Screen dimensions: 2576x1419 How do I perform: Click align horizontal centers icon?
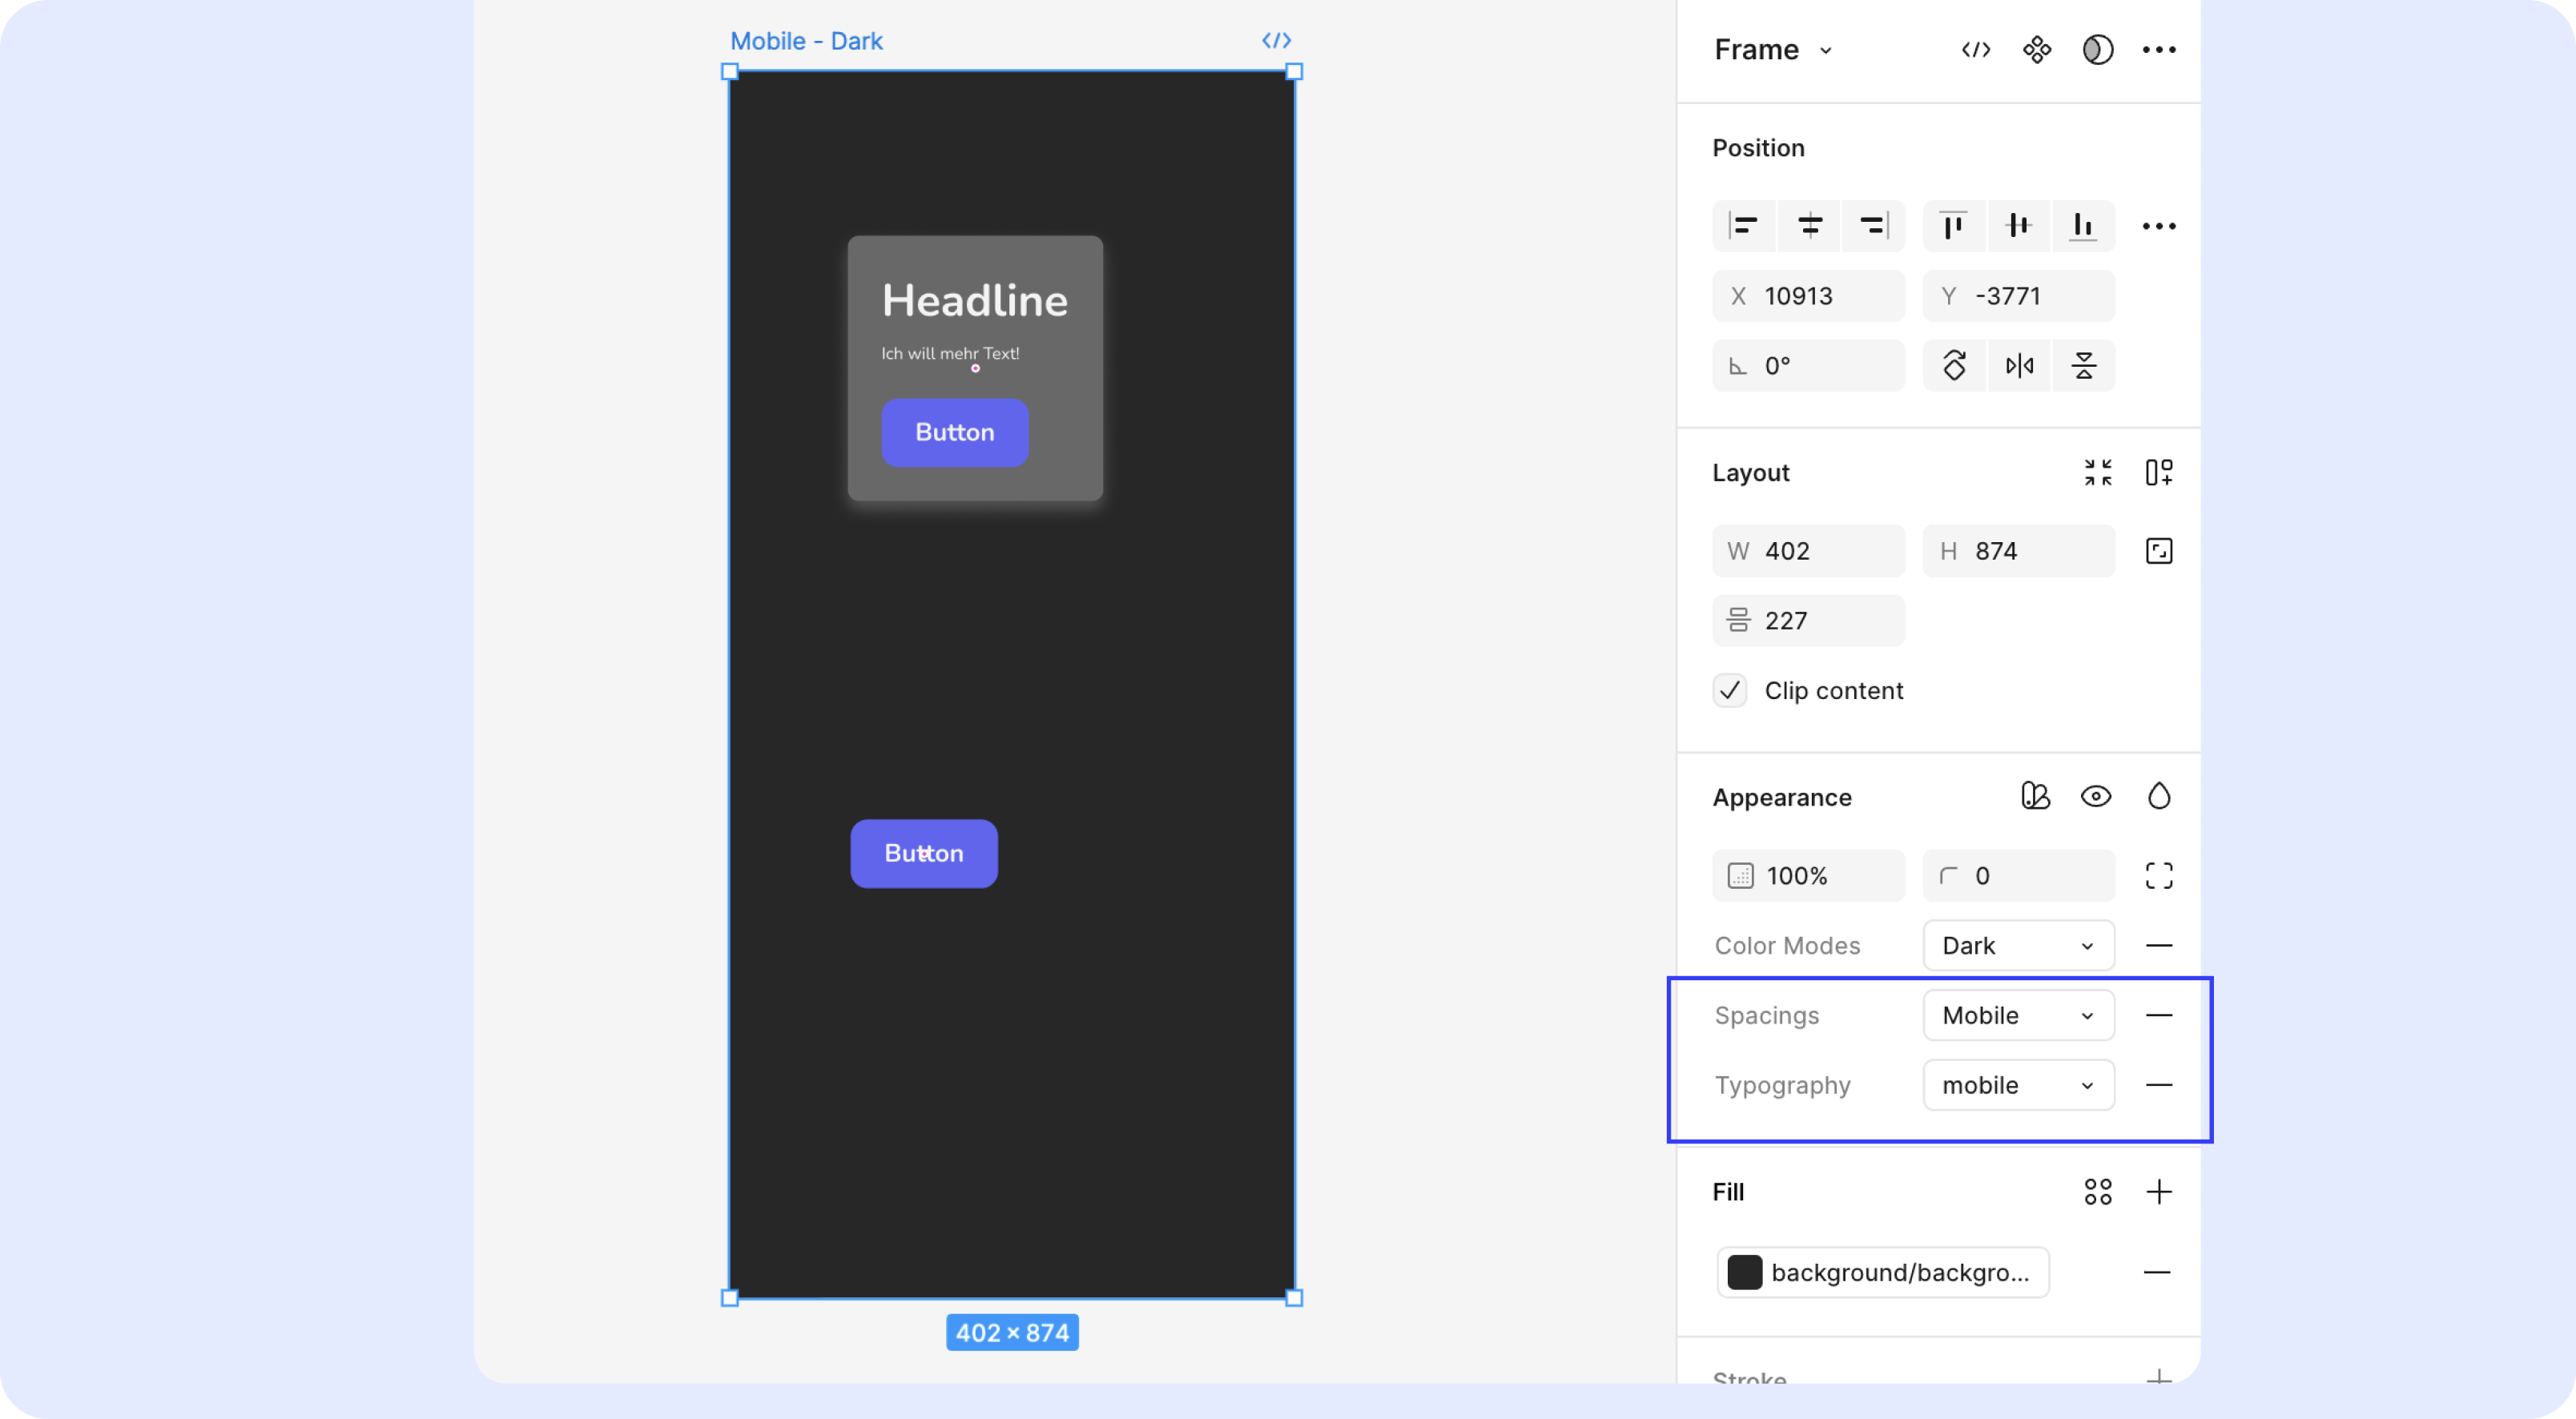[1809, 226]
